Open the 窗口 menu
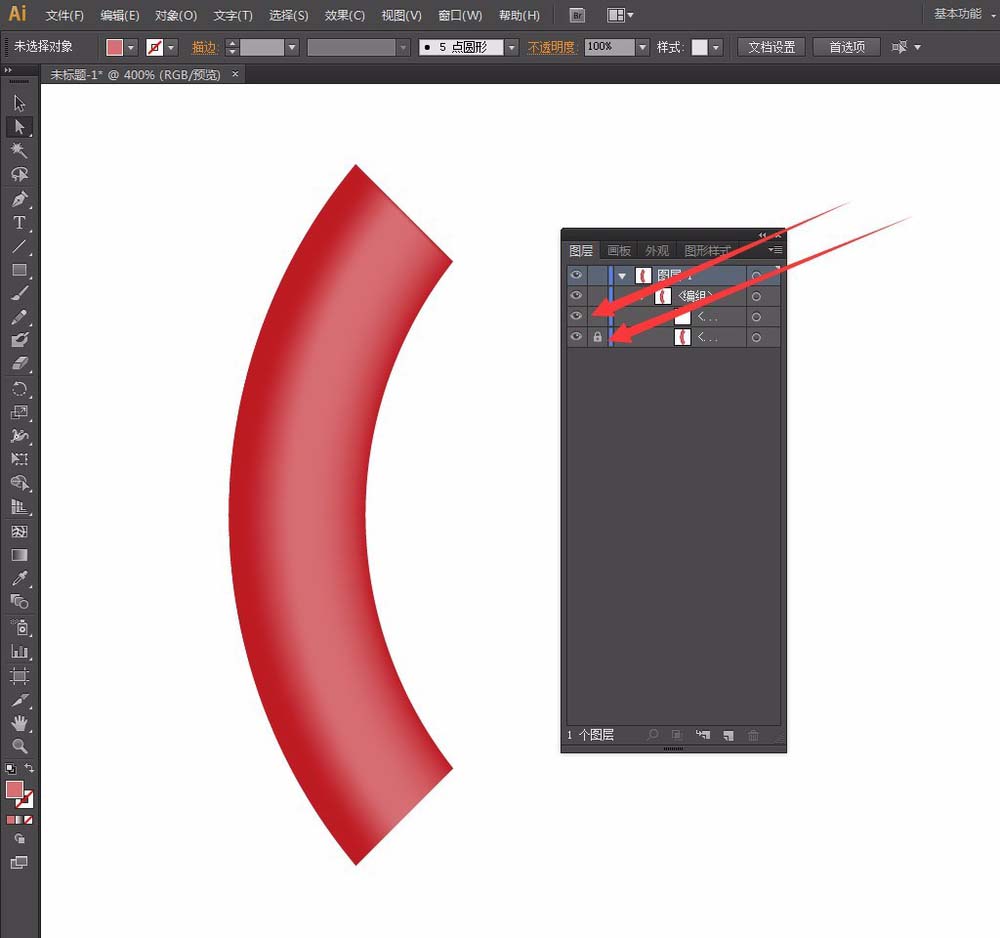The width and height of the screenshot is (1000, 938). tap(458, 15)
